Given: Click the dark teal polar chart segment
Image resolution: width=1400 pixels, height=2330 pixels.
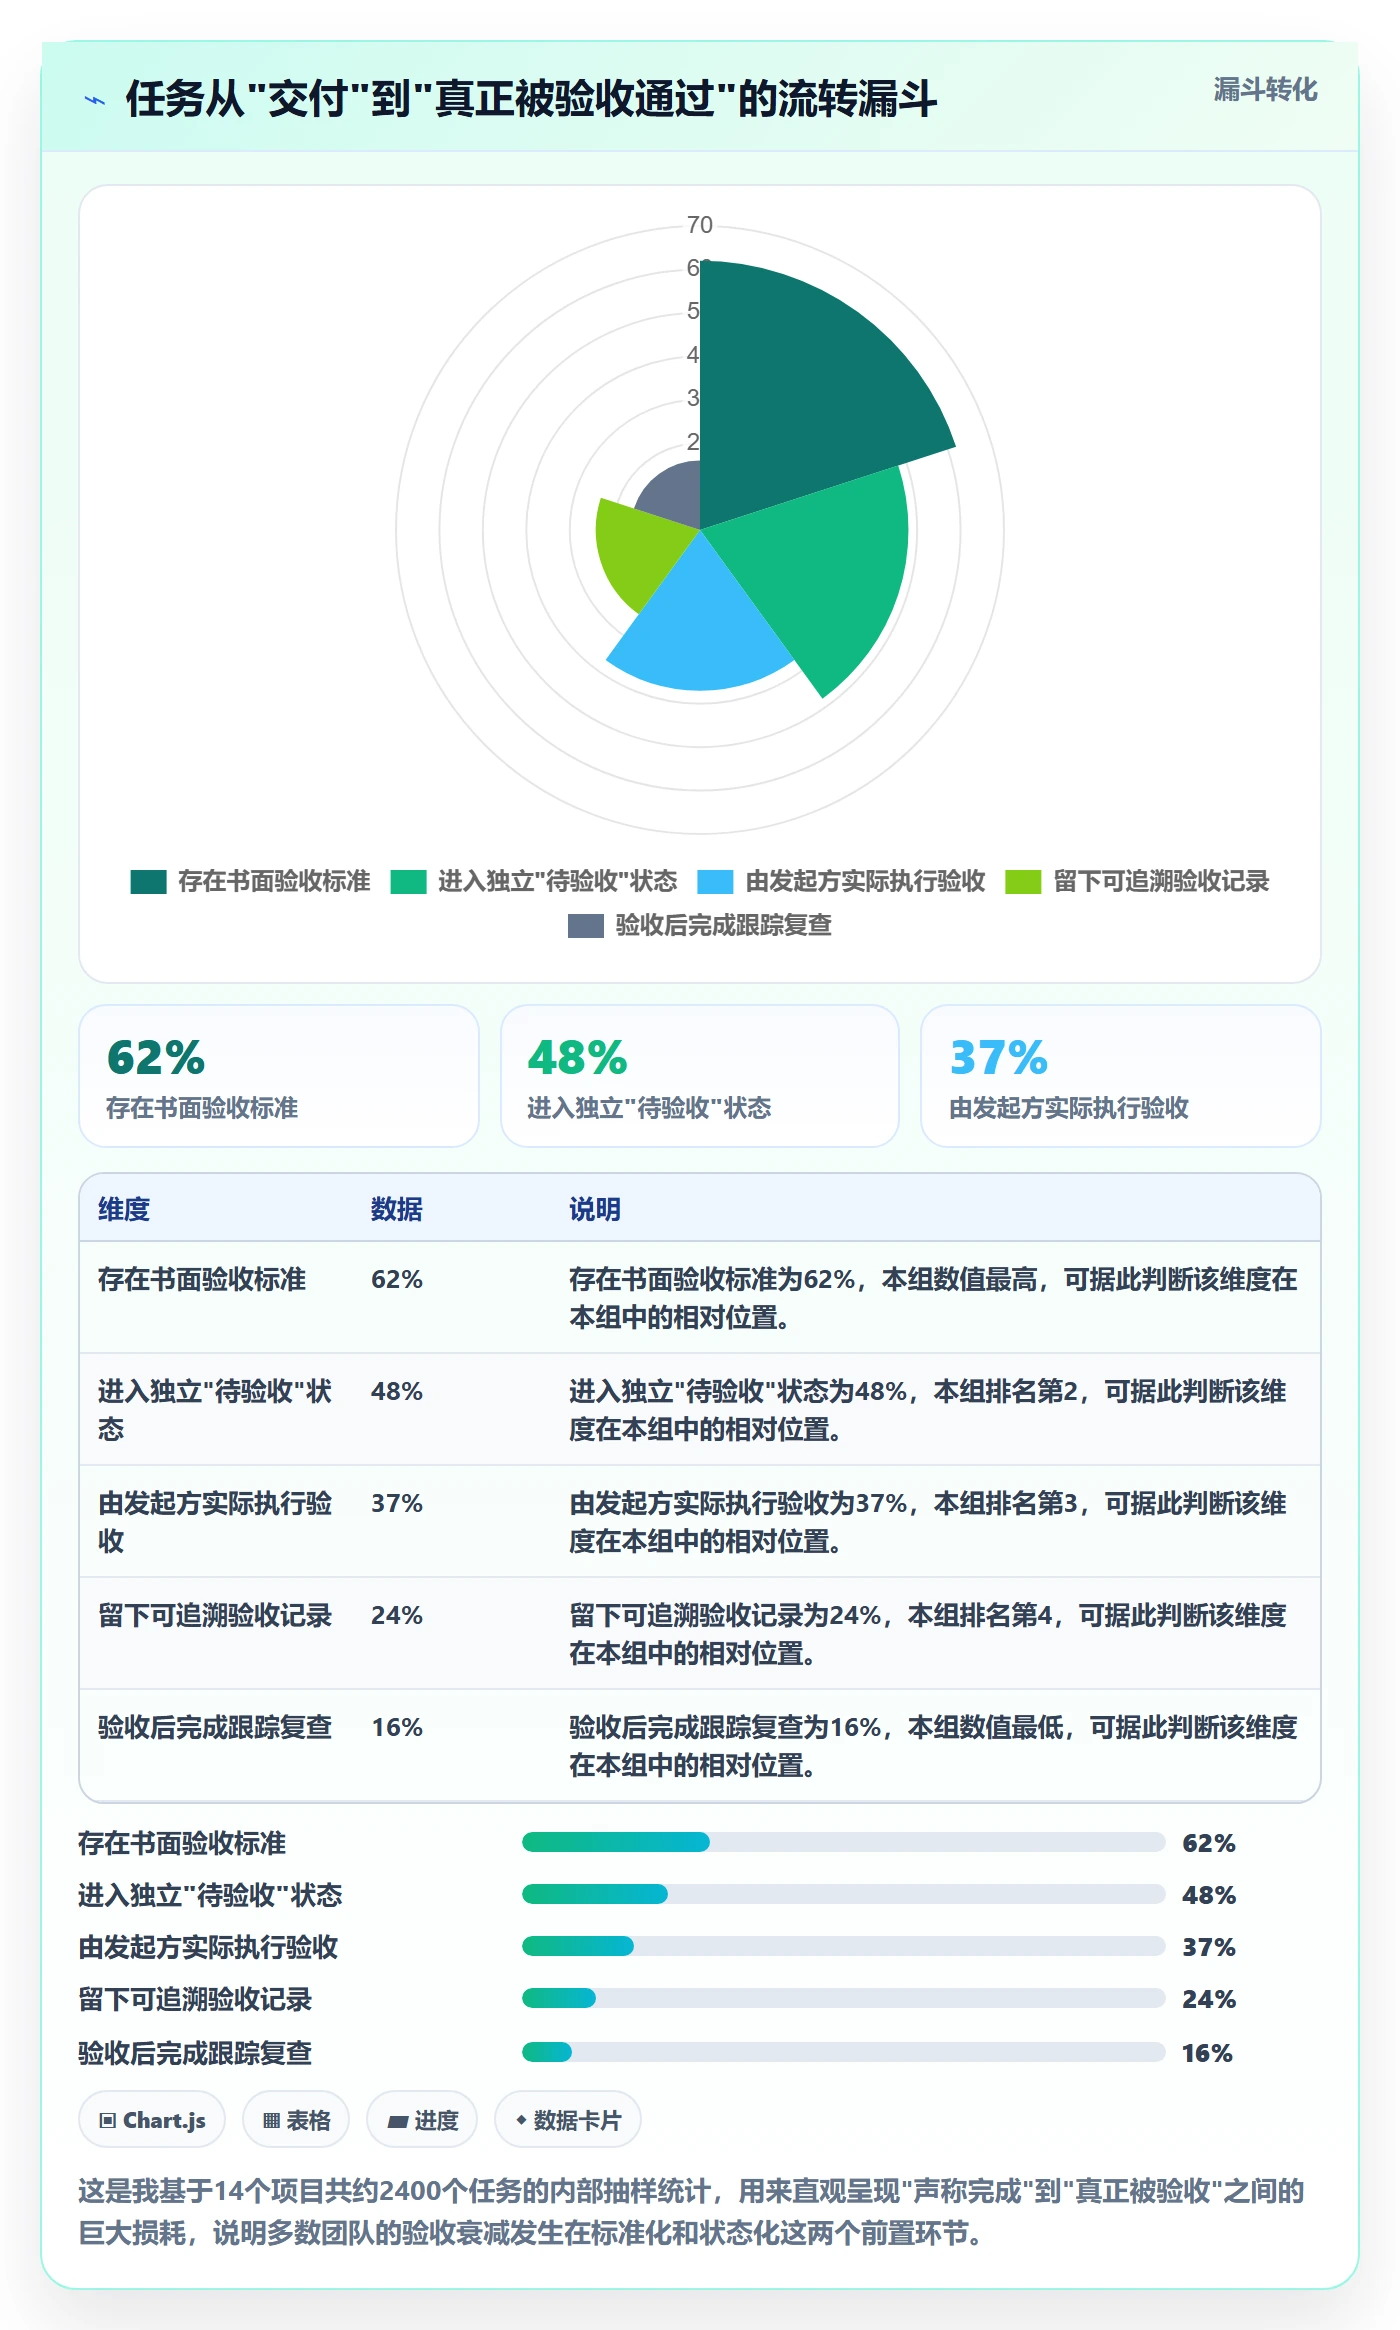Looking at the screenshot, I should [x=800, y=390].
